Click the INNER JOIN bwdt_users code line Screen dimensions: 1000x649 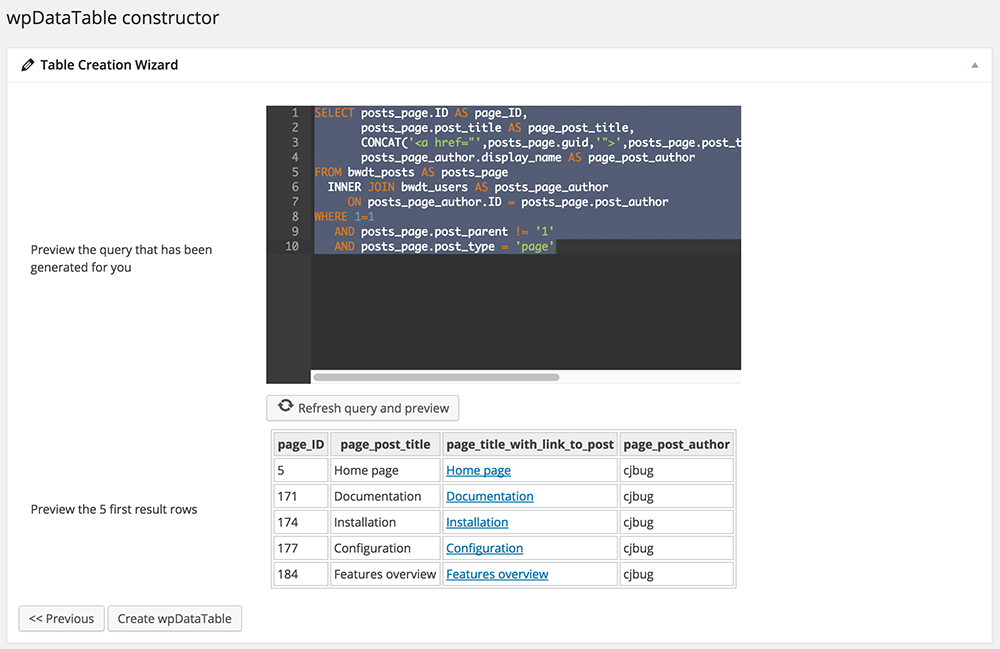tap(468, 187)
